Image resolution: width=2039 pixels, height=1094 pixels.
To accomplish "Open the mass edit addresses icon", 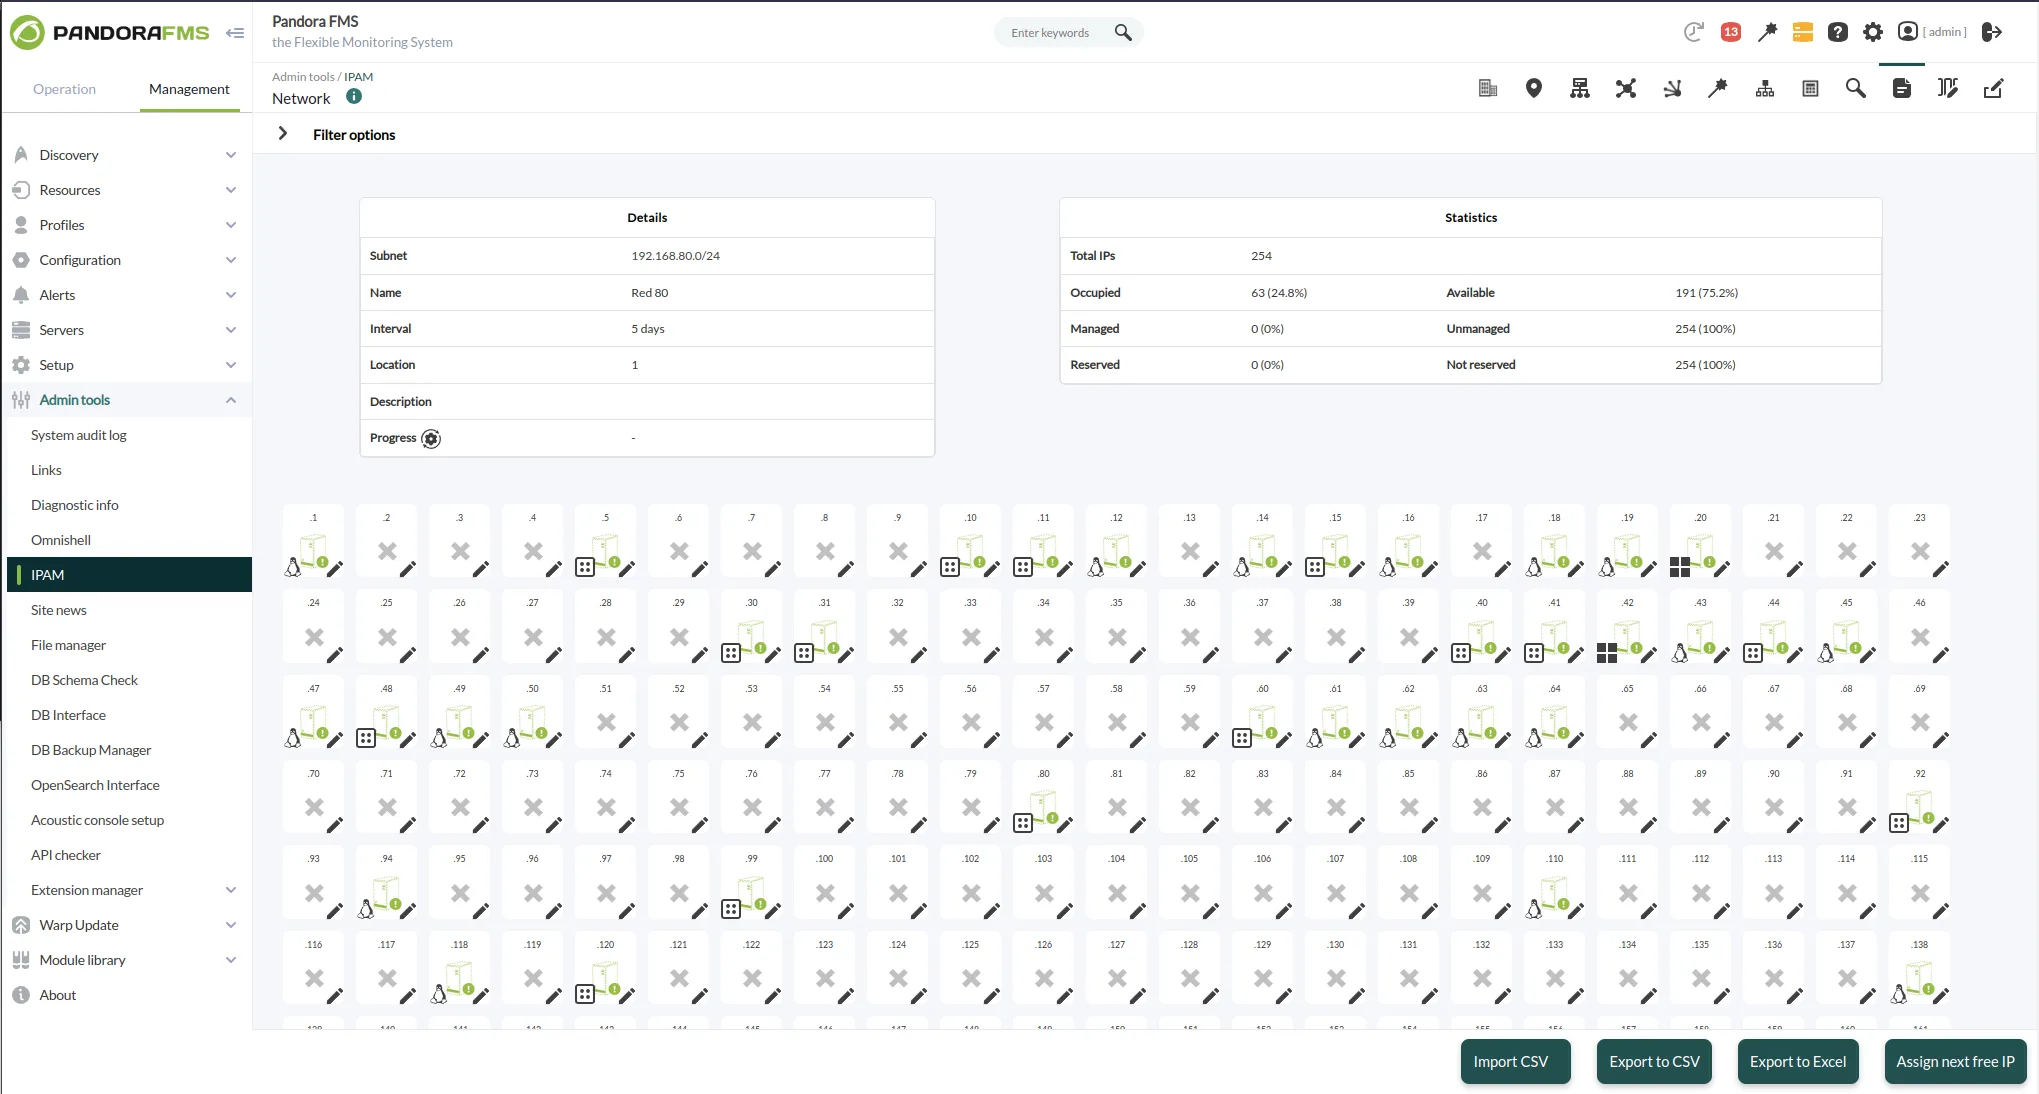I will coord(1948,88).
